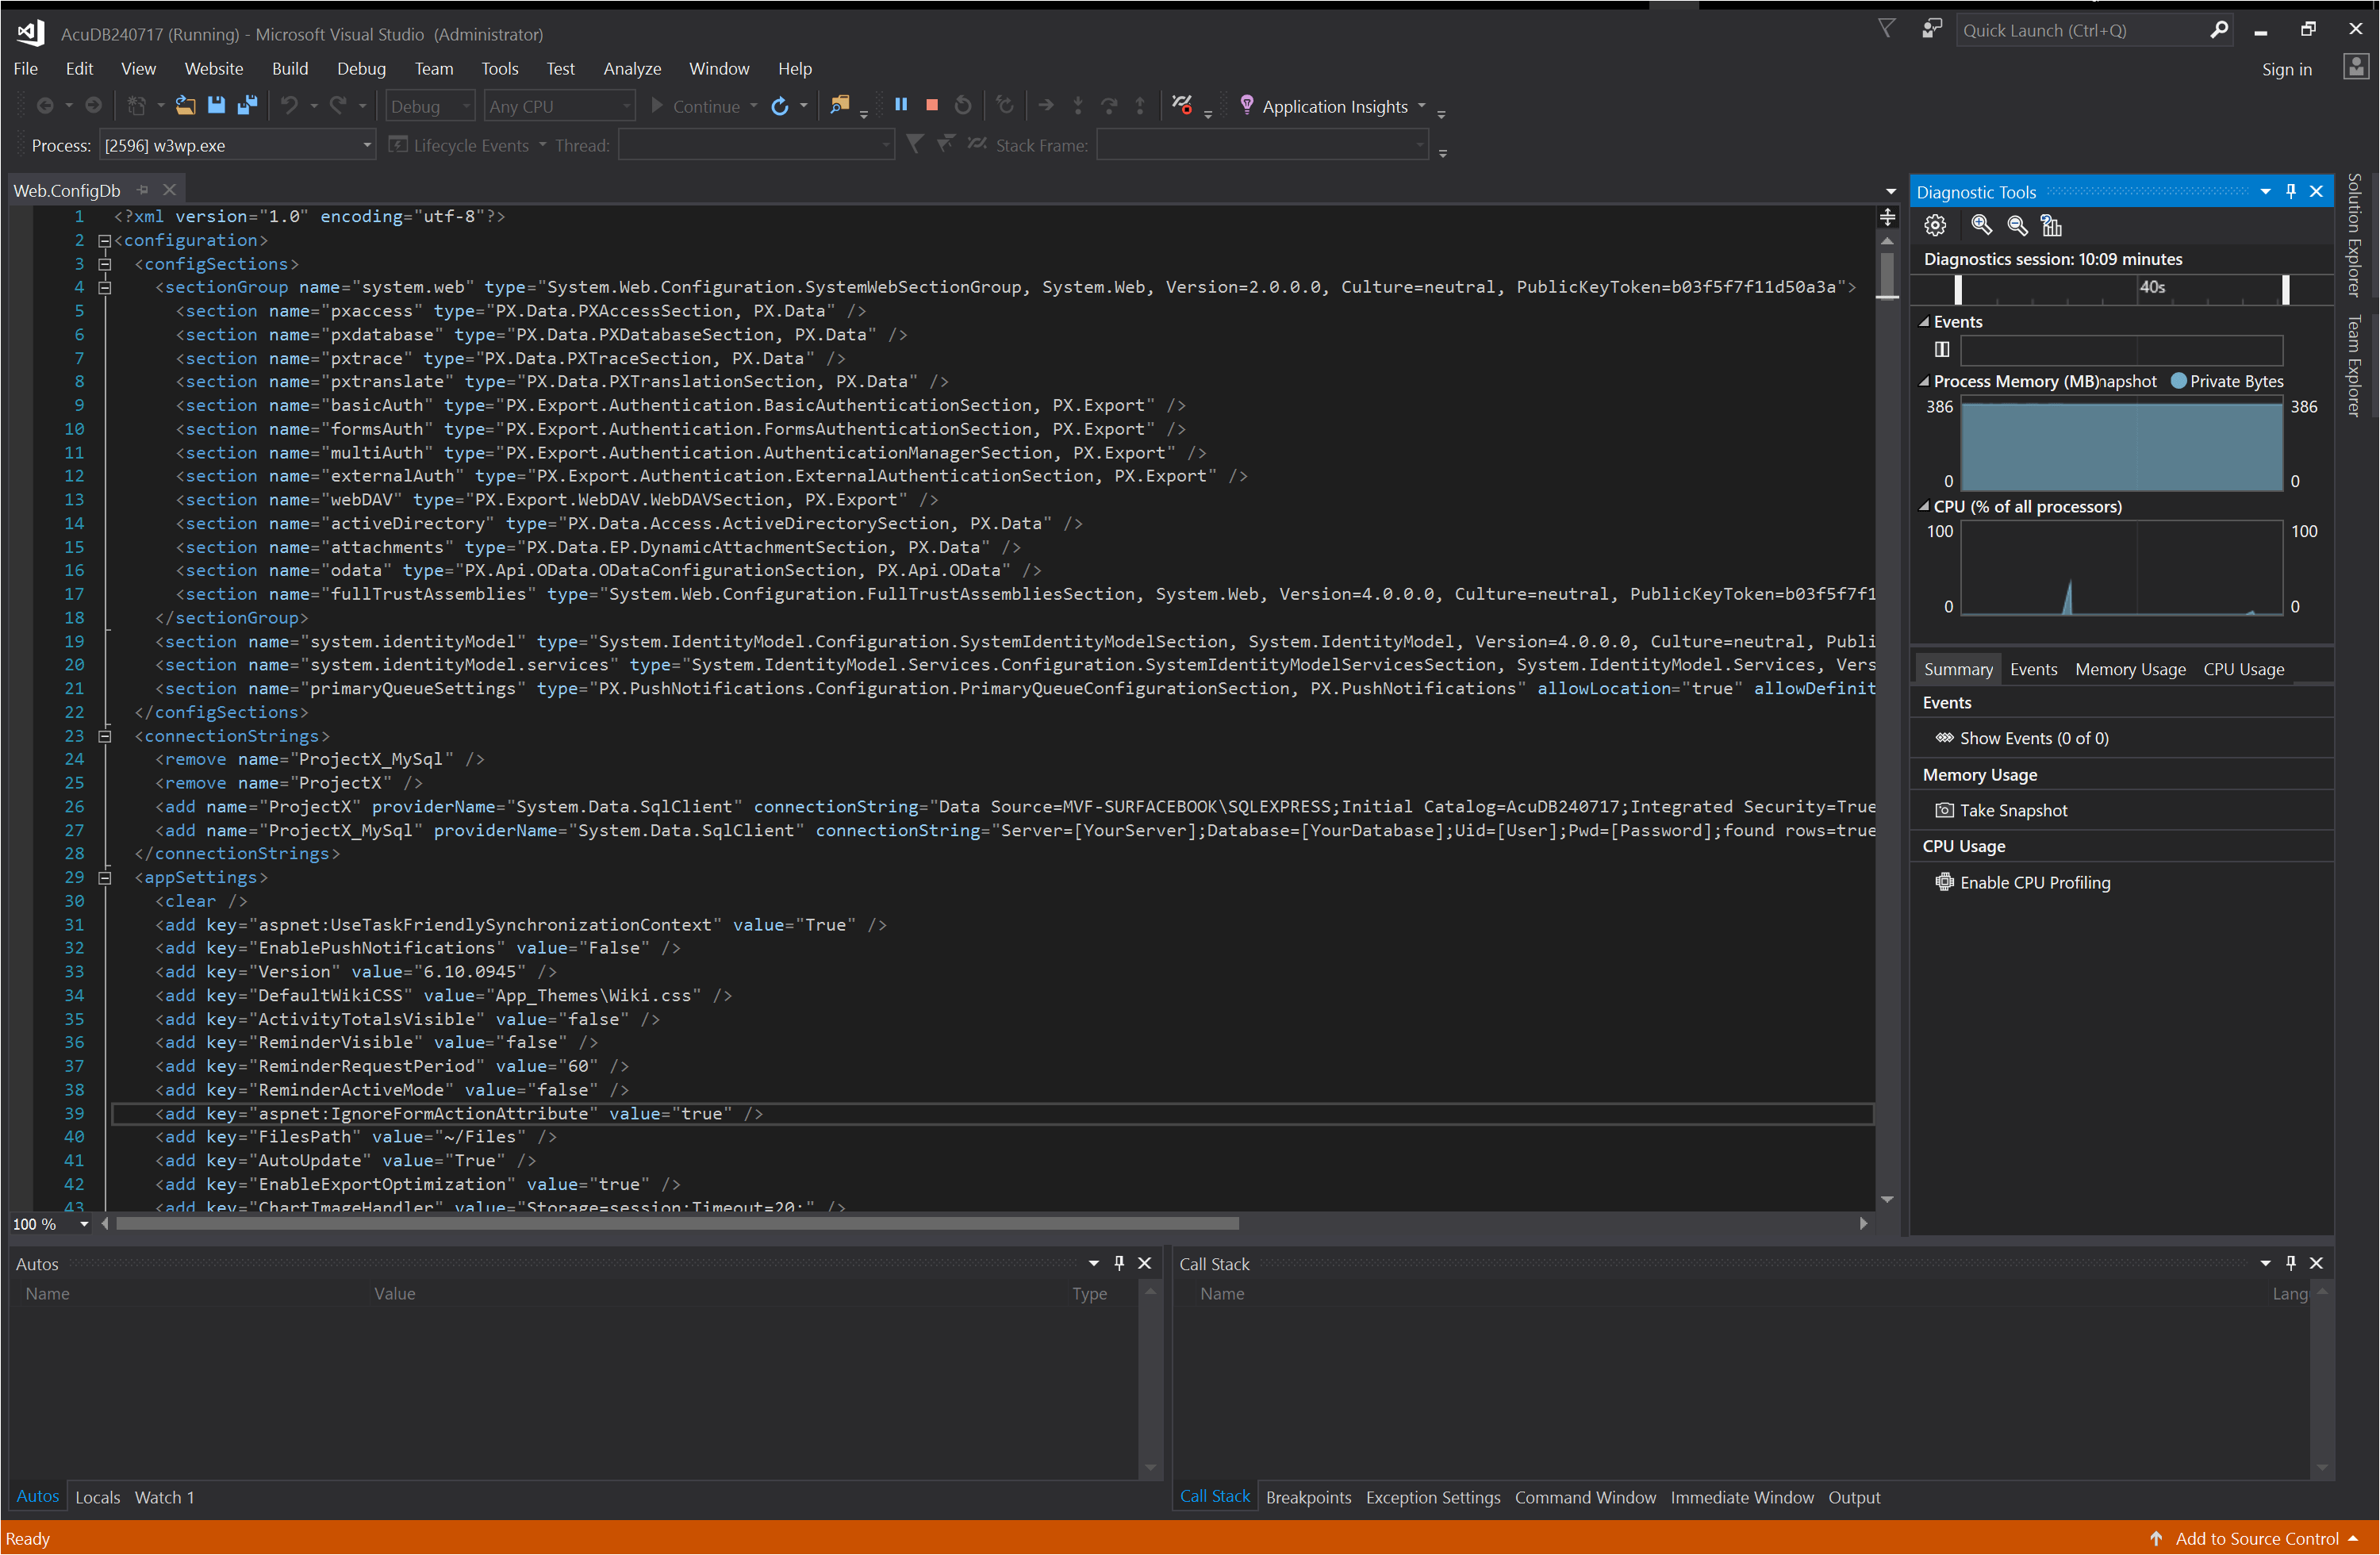Click the split editor icon above scrollbar
Image resolution: width=2380 pixels, height=1555 pixels.
[1887, 217]
